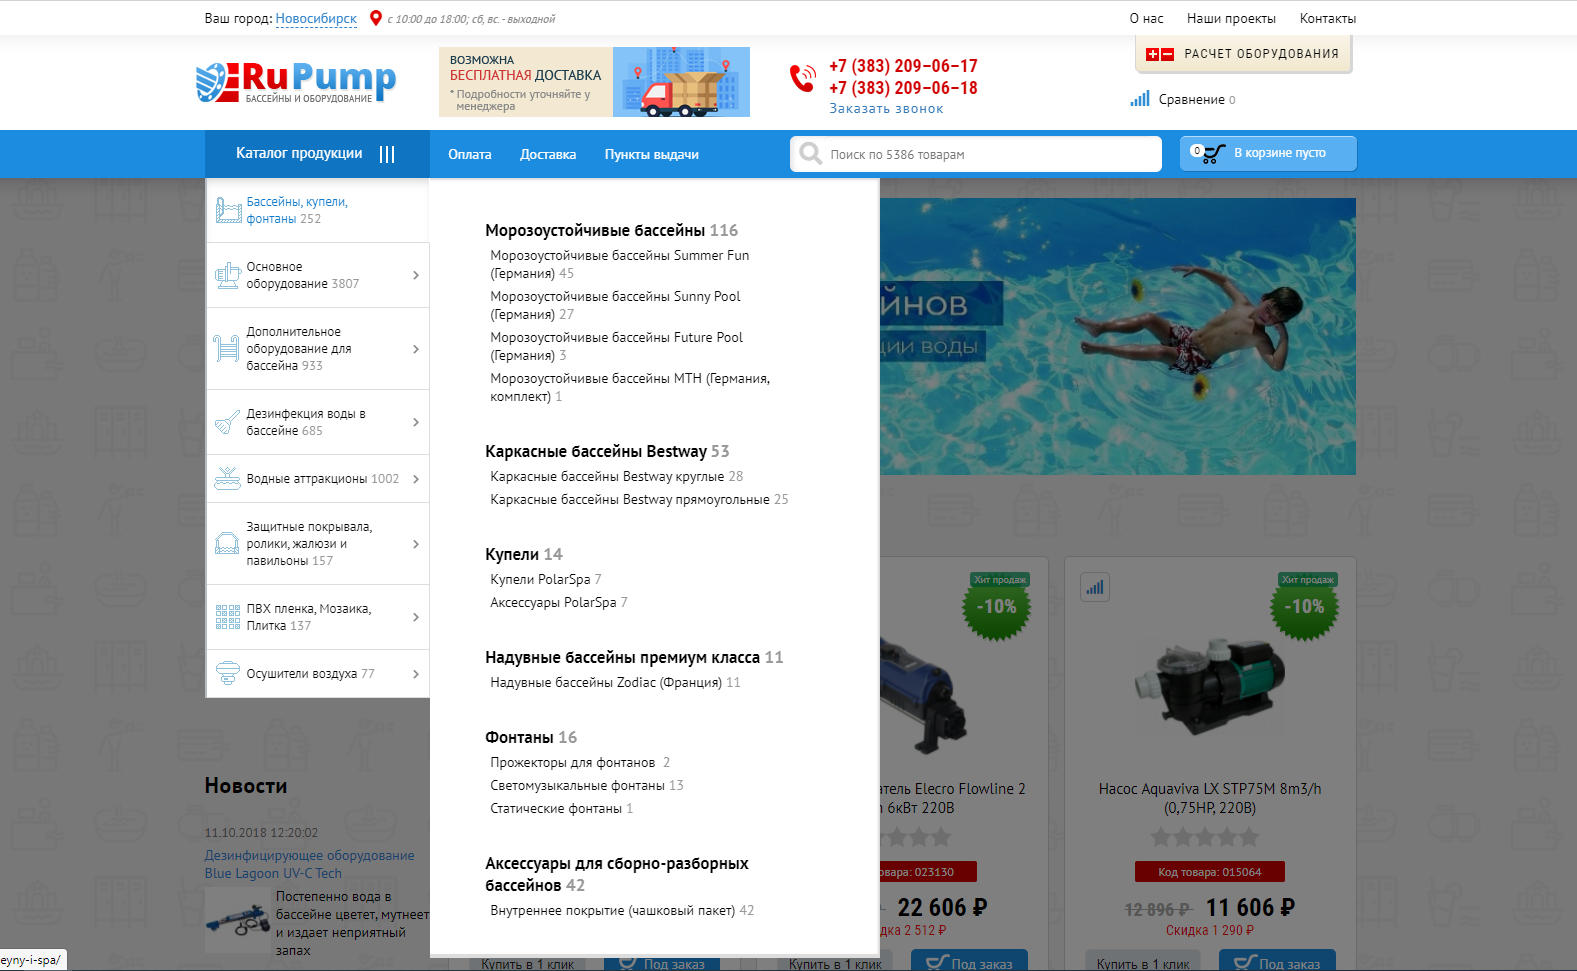Open the Доставка menu item

[x=548, y=154]
